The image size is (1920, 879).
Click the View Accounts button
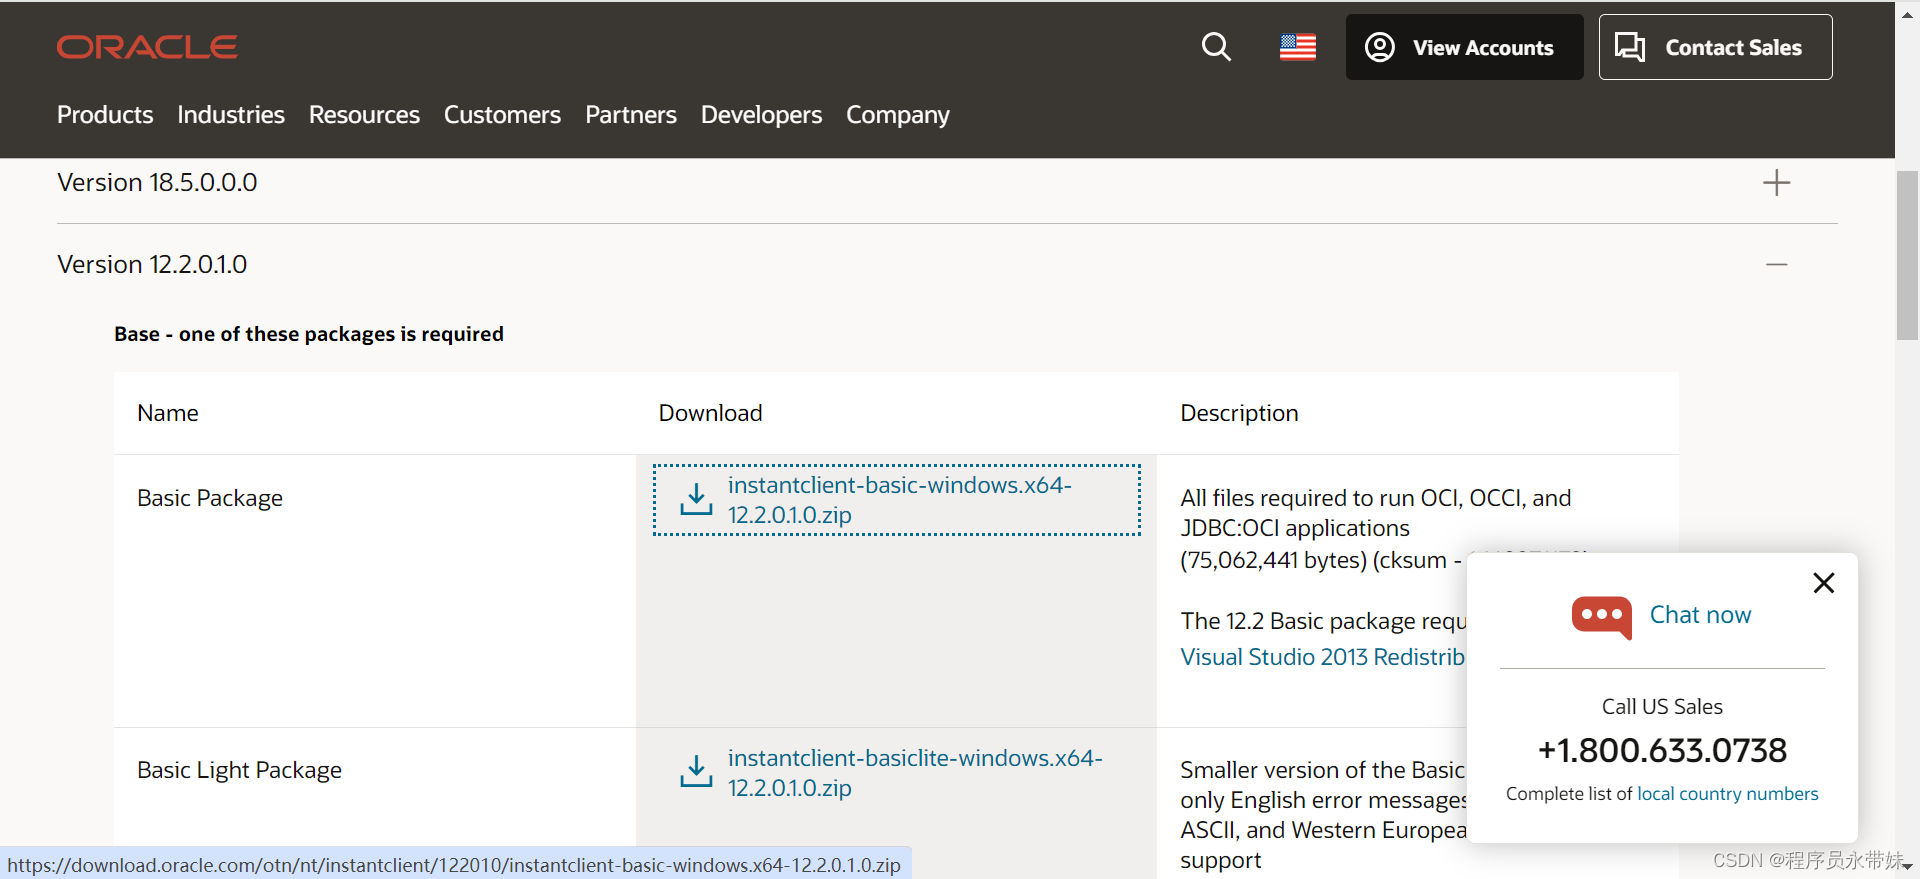pos(1464,47)
